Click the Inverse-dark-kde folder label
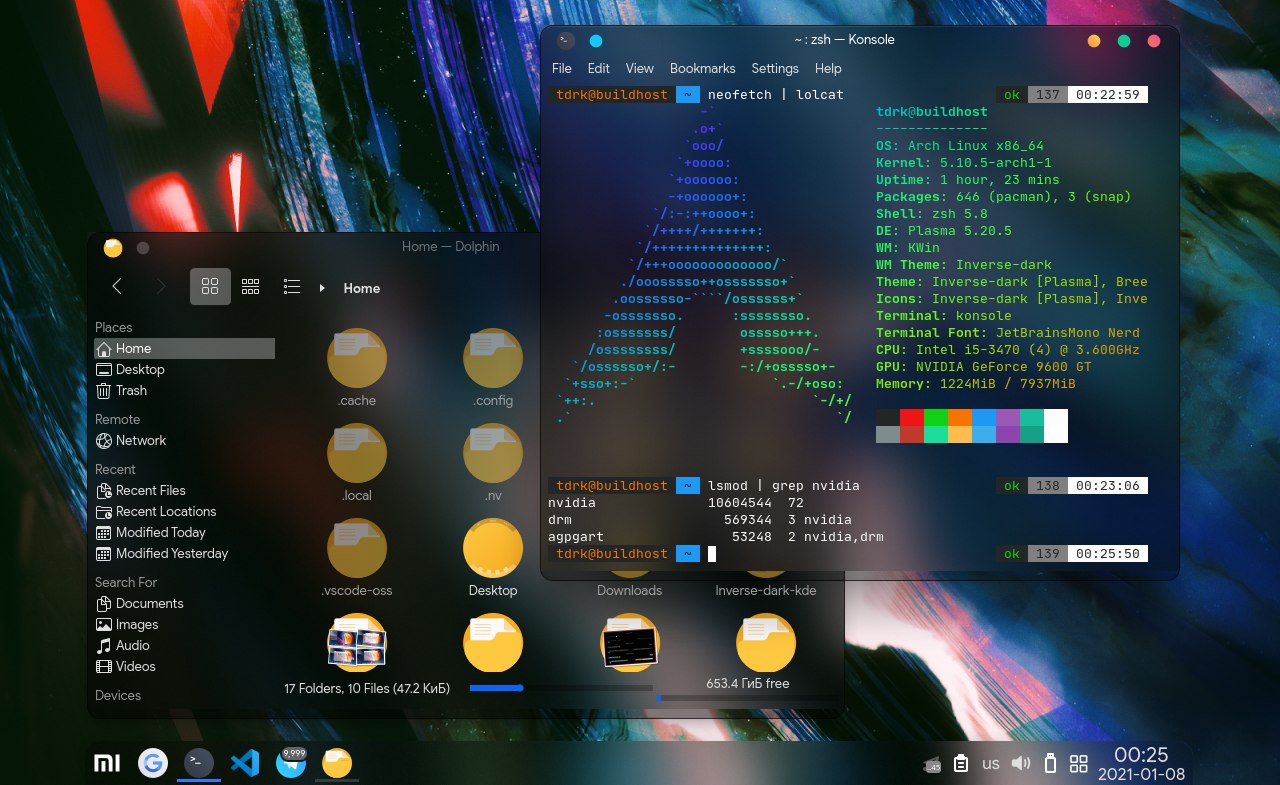This screenshot has height=785, width=1280. click(x=766, y=590)
